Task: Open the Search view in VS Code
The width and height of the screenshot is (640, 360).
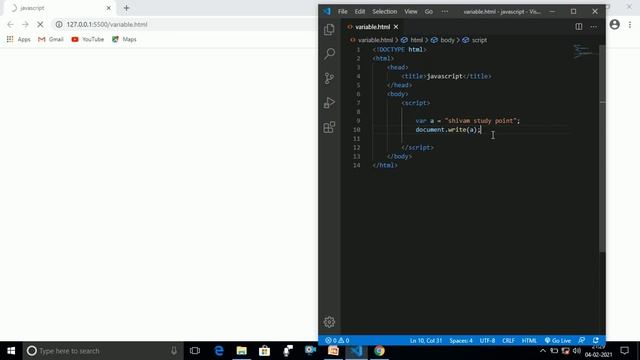Action: pyautogui.click(x=329, y=53)
